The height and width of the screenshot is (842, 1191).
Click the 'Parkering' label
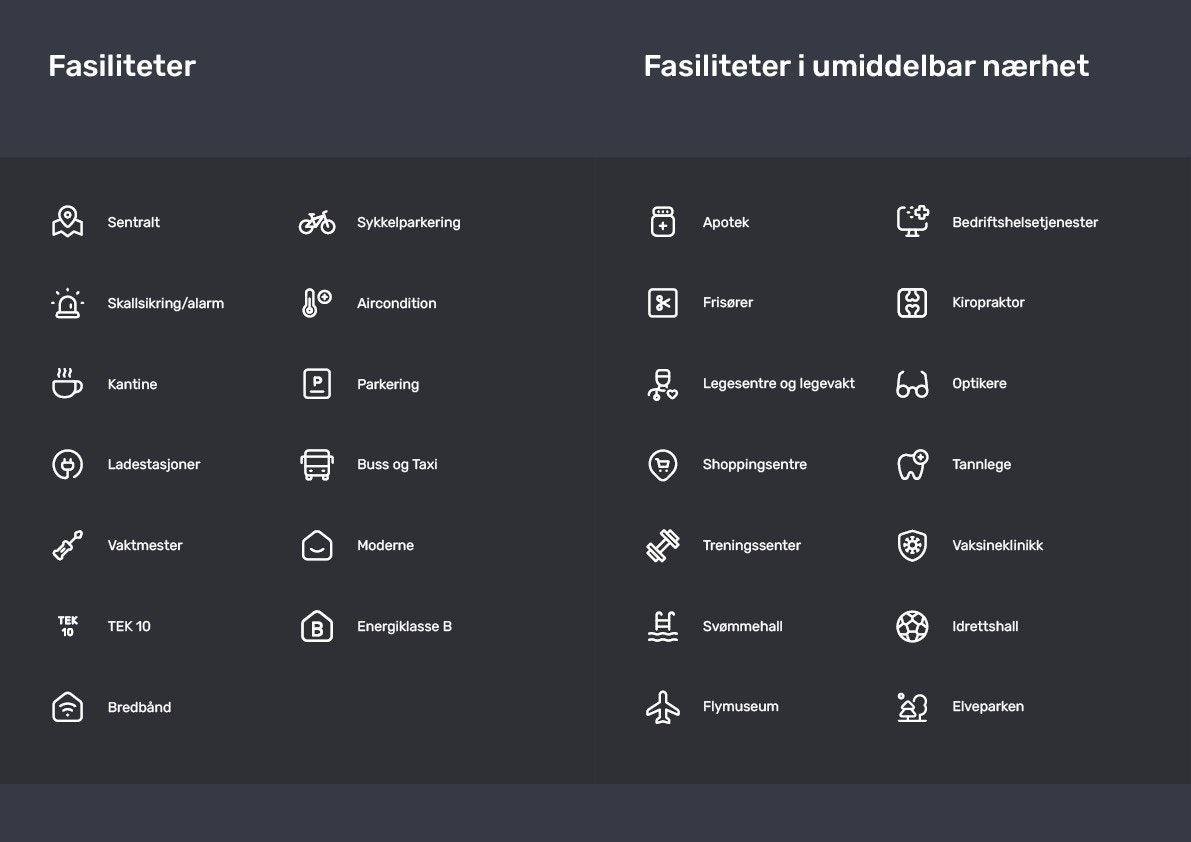(x=388, y=384)
